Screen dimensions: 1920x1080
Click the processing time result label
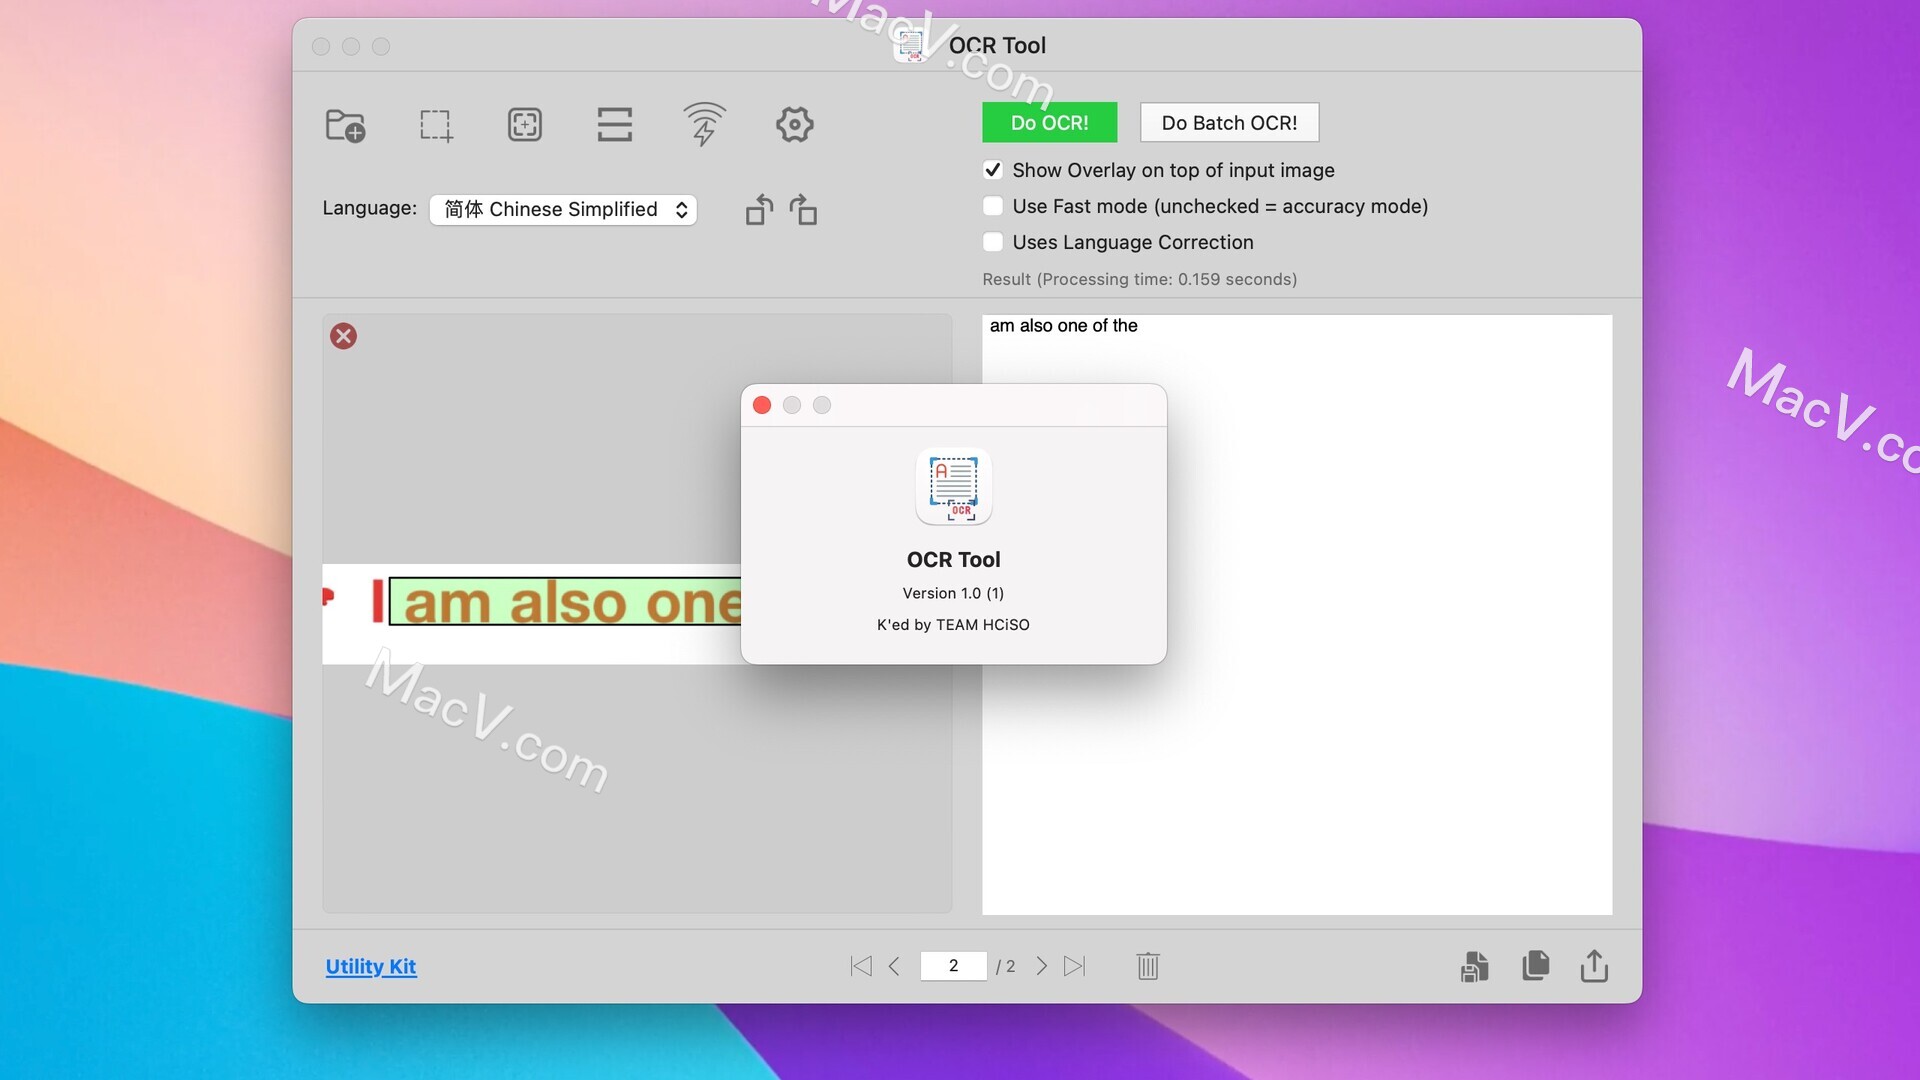pyautogui.click(x=1139, y=279)
